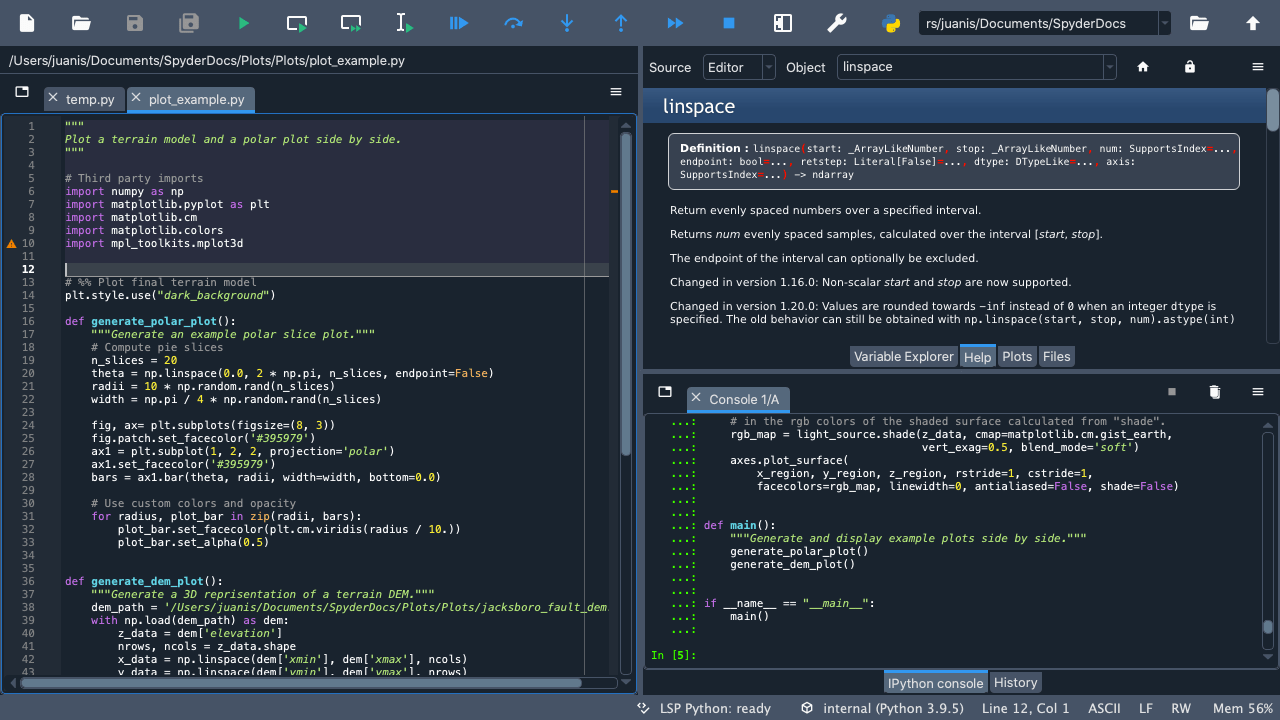
Task: Click the RW permission status entry
Action: click(1181, 708)
